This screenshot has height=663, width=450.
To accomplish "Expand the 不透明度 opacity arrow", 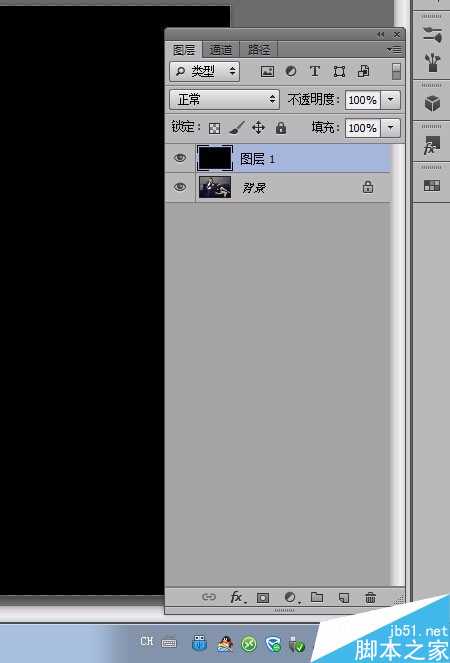I will pyautogui.click(x=391, y=100).
